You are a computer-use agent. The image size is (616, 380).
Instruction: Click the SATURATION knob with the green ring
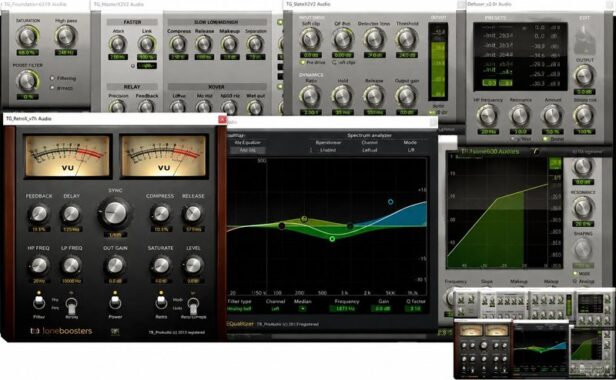click(28, 37)
